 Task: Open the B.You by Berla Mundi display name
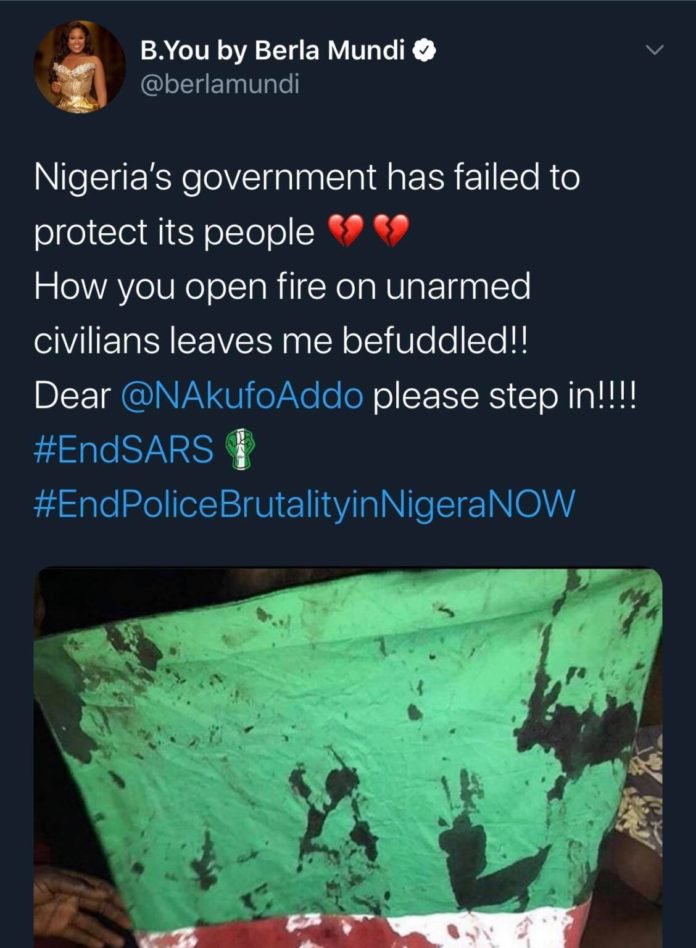[272, 51]
